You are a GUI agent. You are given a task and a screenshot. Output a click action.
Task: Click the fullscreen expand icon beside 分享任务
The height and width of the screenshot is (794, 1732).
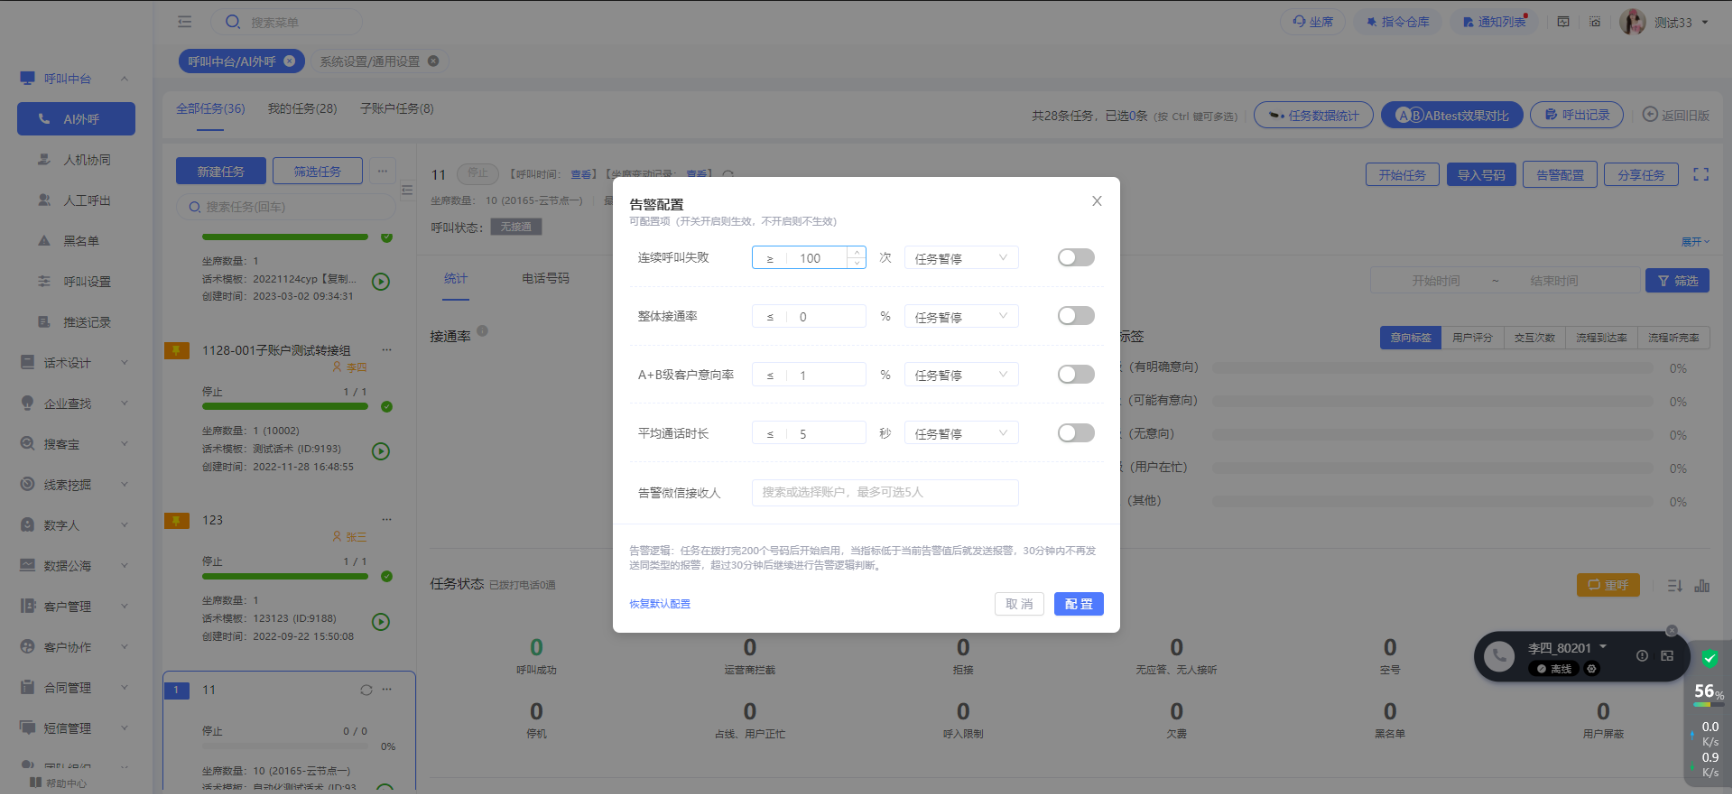pos(1700,174)
